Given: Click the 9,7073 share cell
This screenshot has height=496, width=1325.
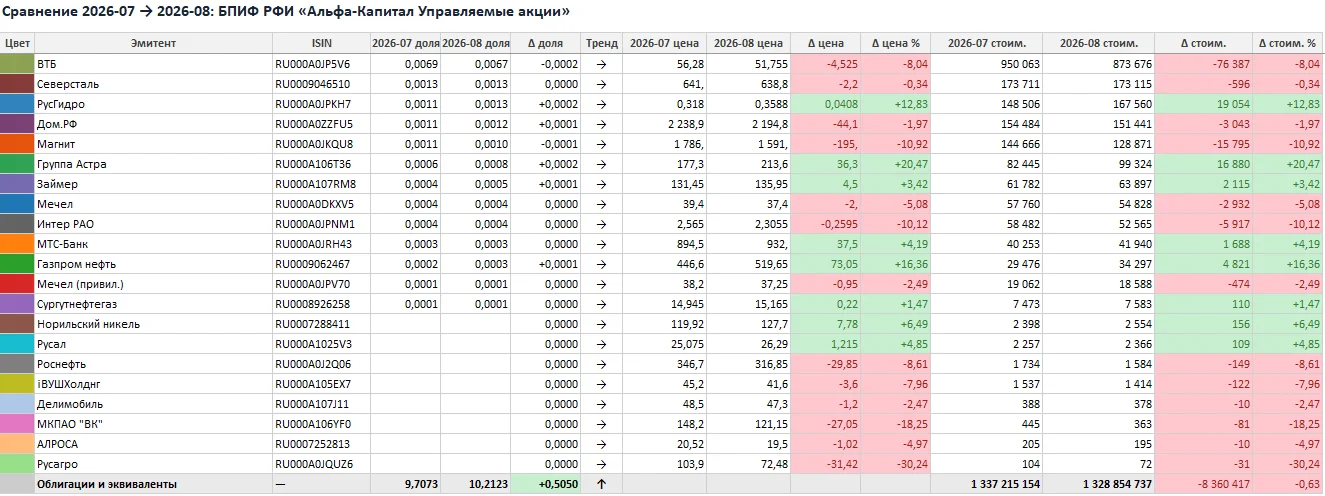Looking at the screenshot, I should 405,484.
